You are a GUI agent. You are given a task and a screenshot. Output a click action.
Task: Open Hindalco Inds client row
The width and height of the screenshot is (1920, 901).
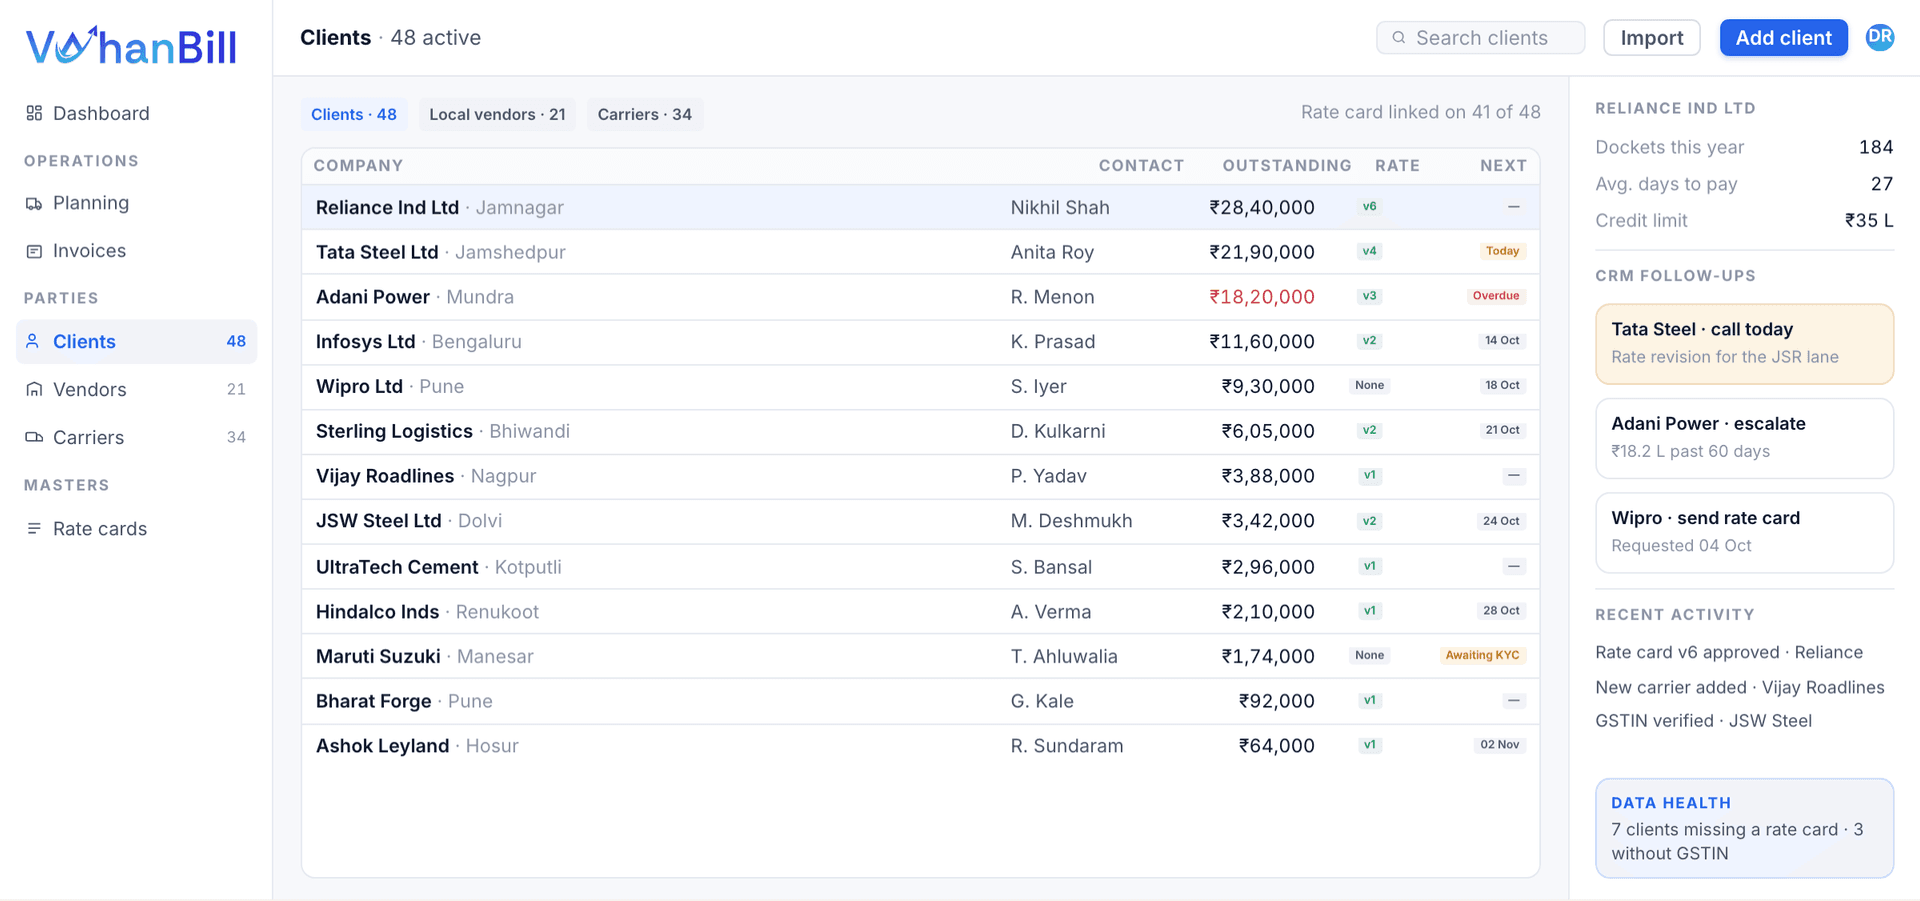pos(920,611)
